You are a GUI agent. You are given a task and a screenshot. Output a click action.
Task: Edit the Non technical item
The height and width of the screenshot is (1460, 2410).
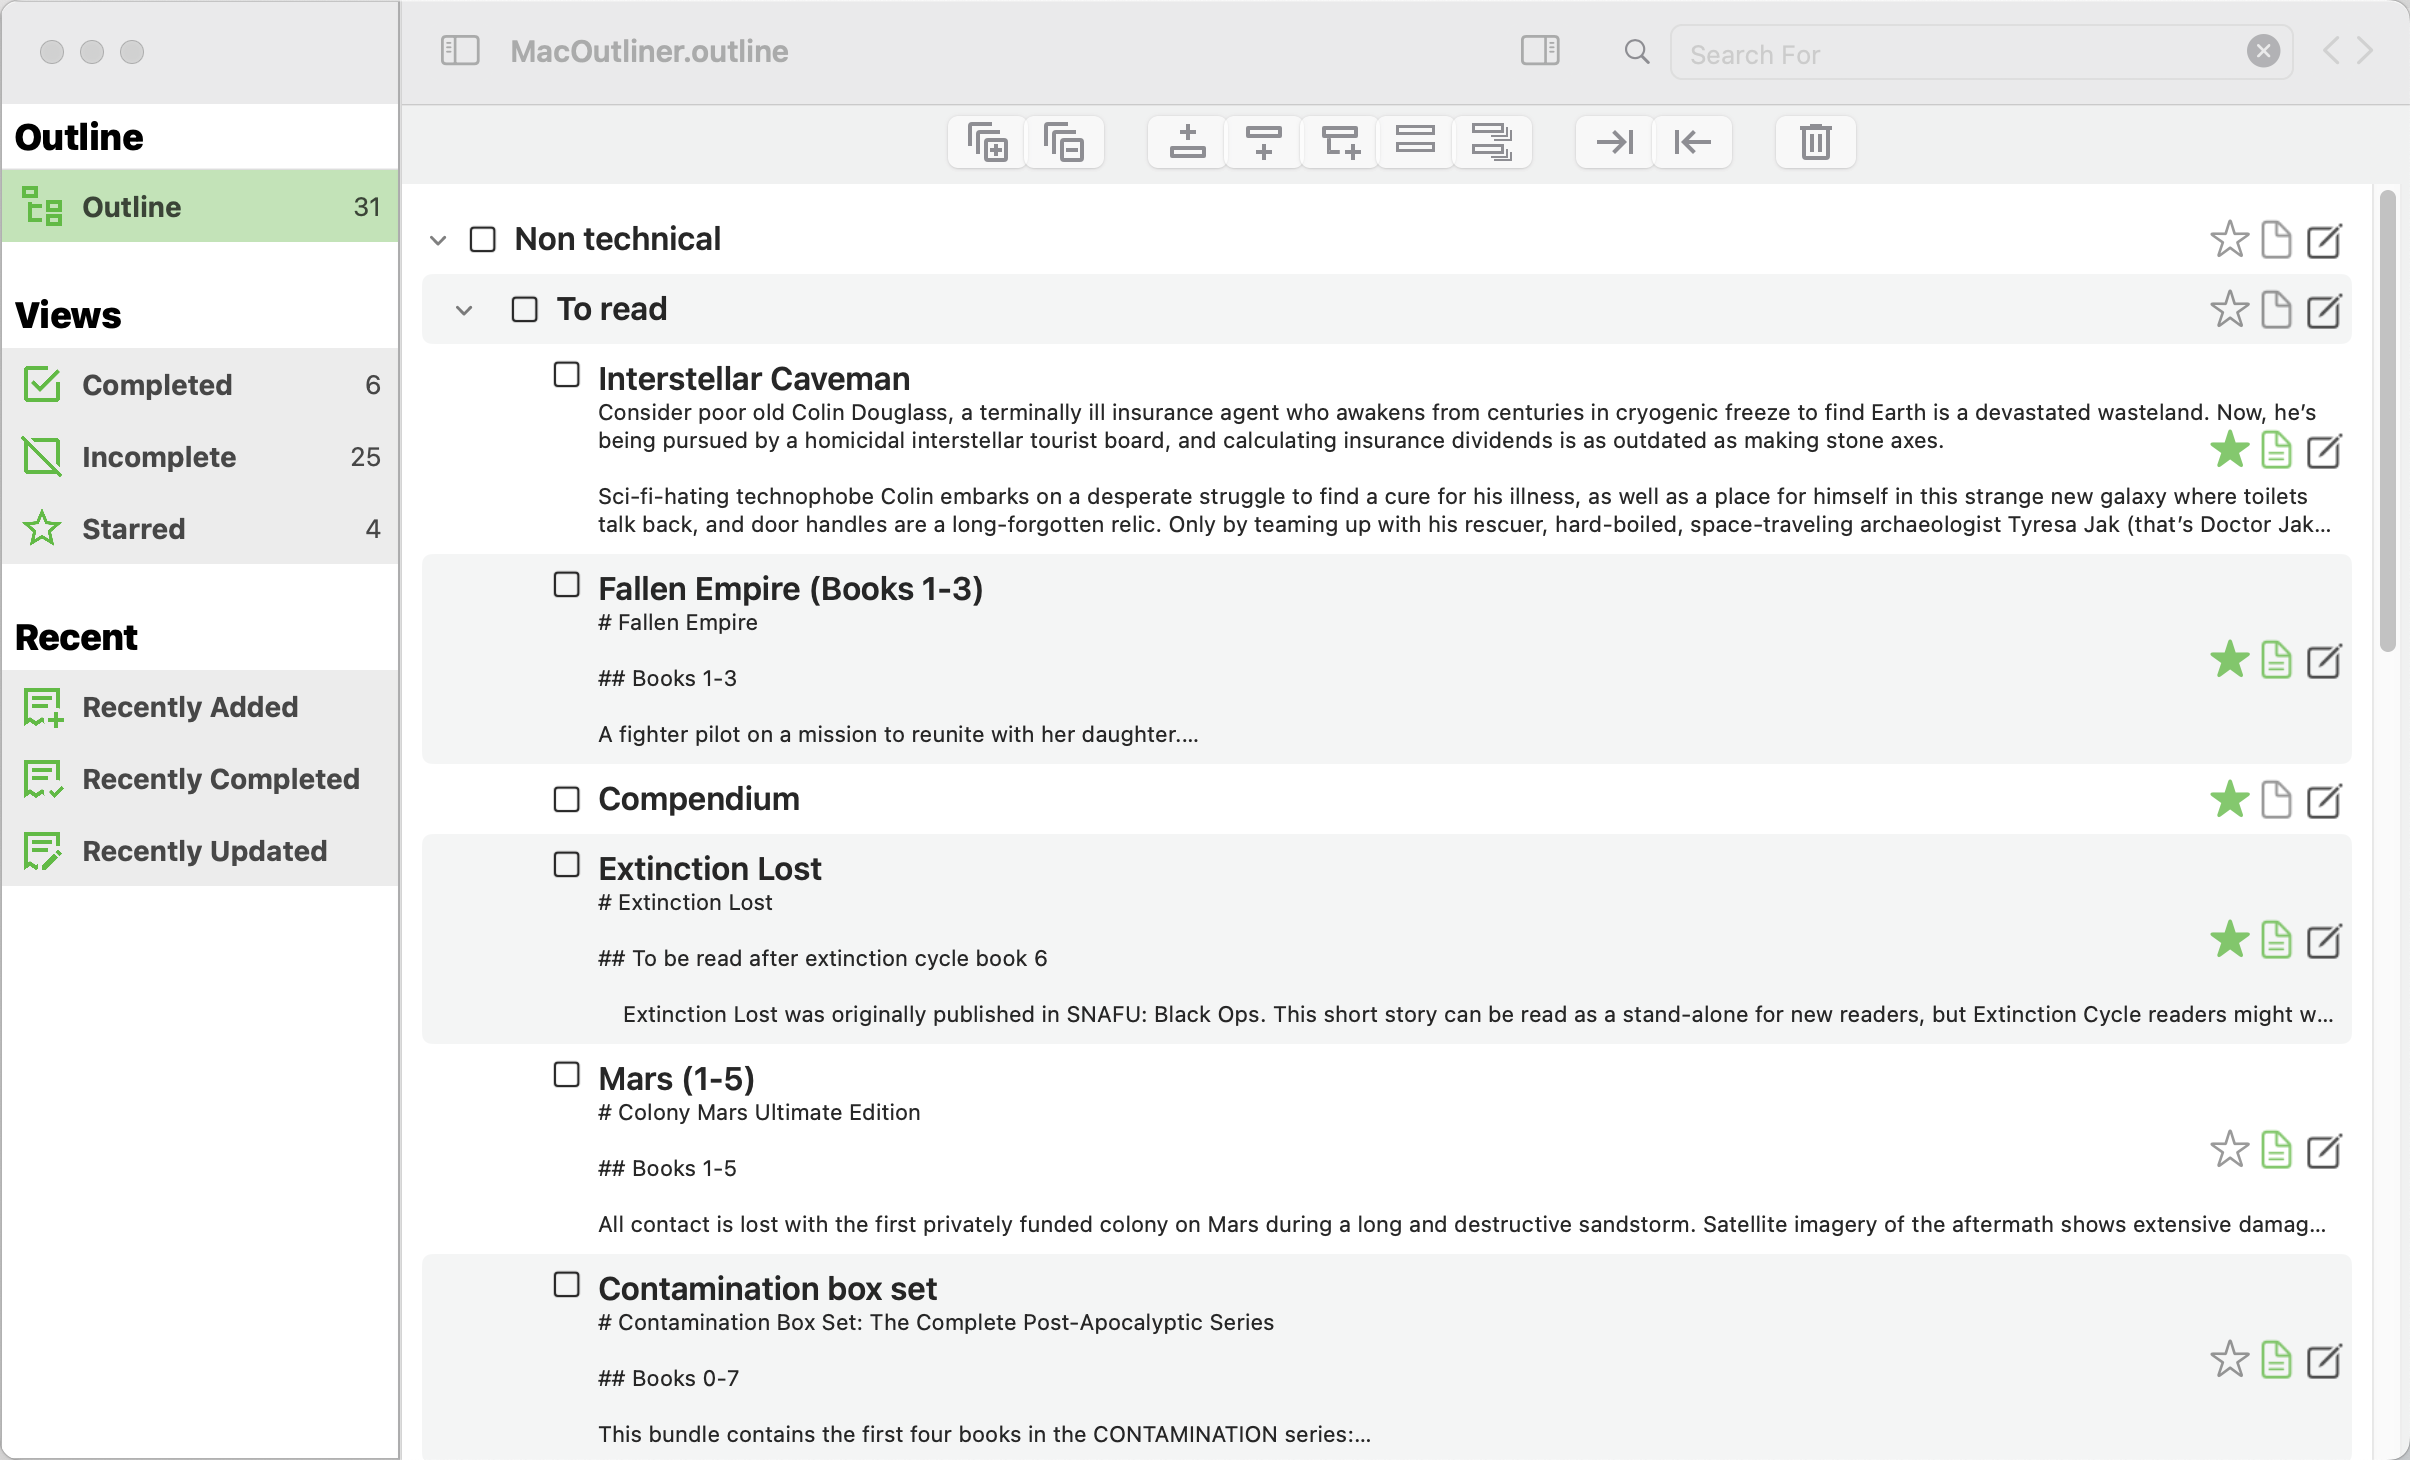click(2325, 240)
